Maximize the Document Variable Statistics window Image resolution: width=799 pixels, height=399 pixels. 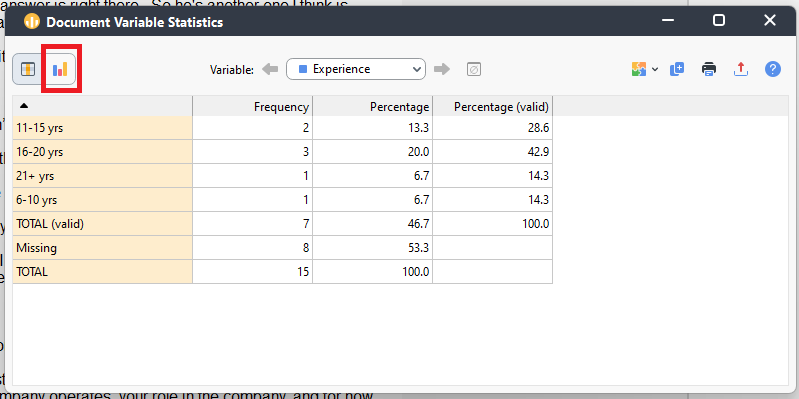(x=719, y=21)
